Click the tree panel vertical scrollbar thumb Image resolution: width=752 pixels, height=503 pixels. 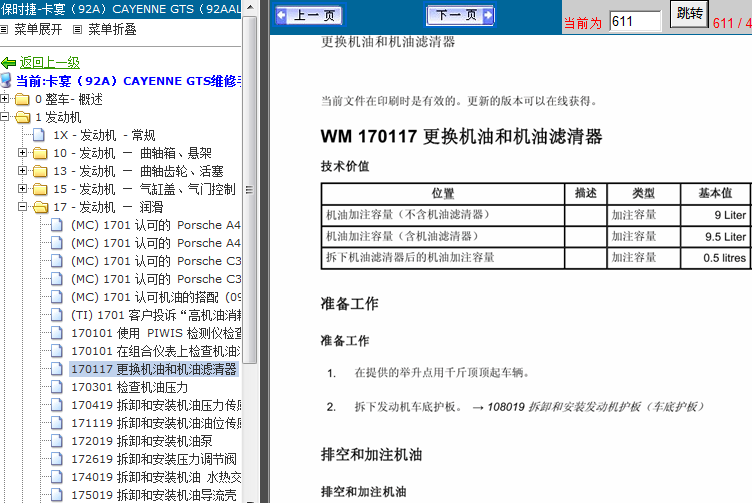250,190
